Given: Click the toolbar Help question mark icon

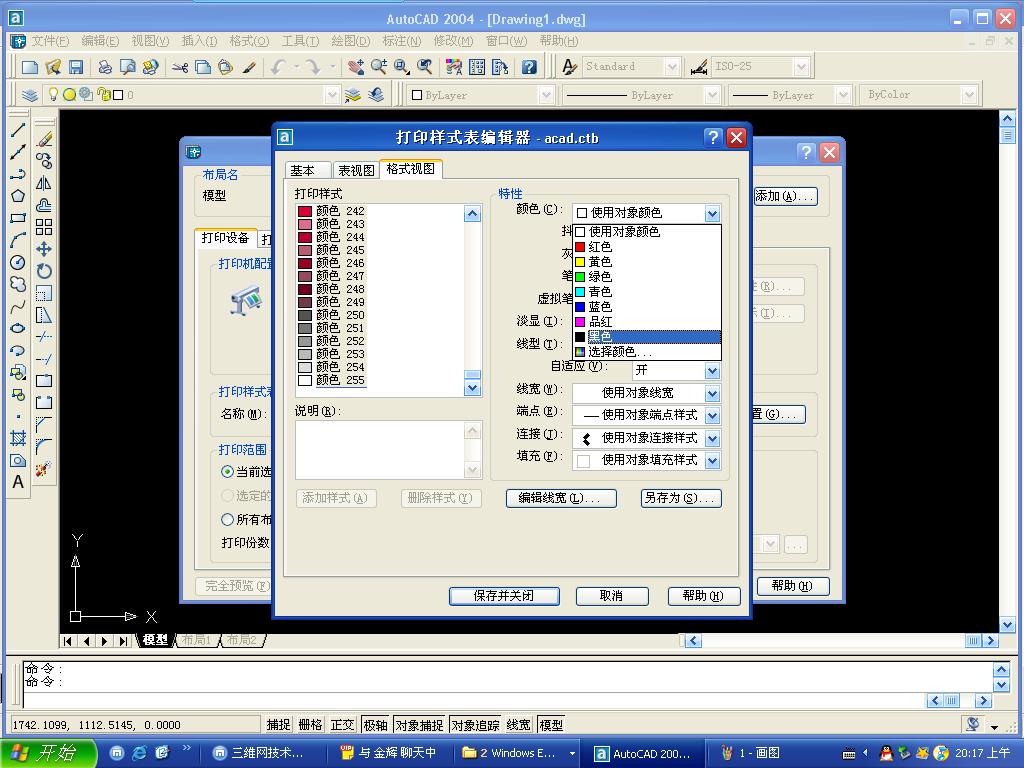Looking at the screenshot, I should coord(529,67).
